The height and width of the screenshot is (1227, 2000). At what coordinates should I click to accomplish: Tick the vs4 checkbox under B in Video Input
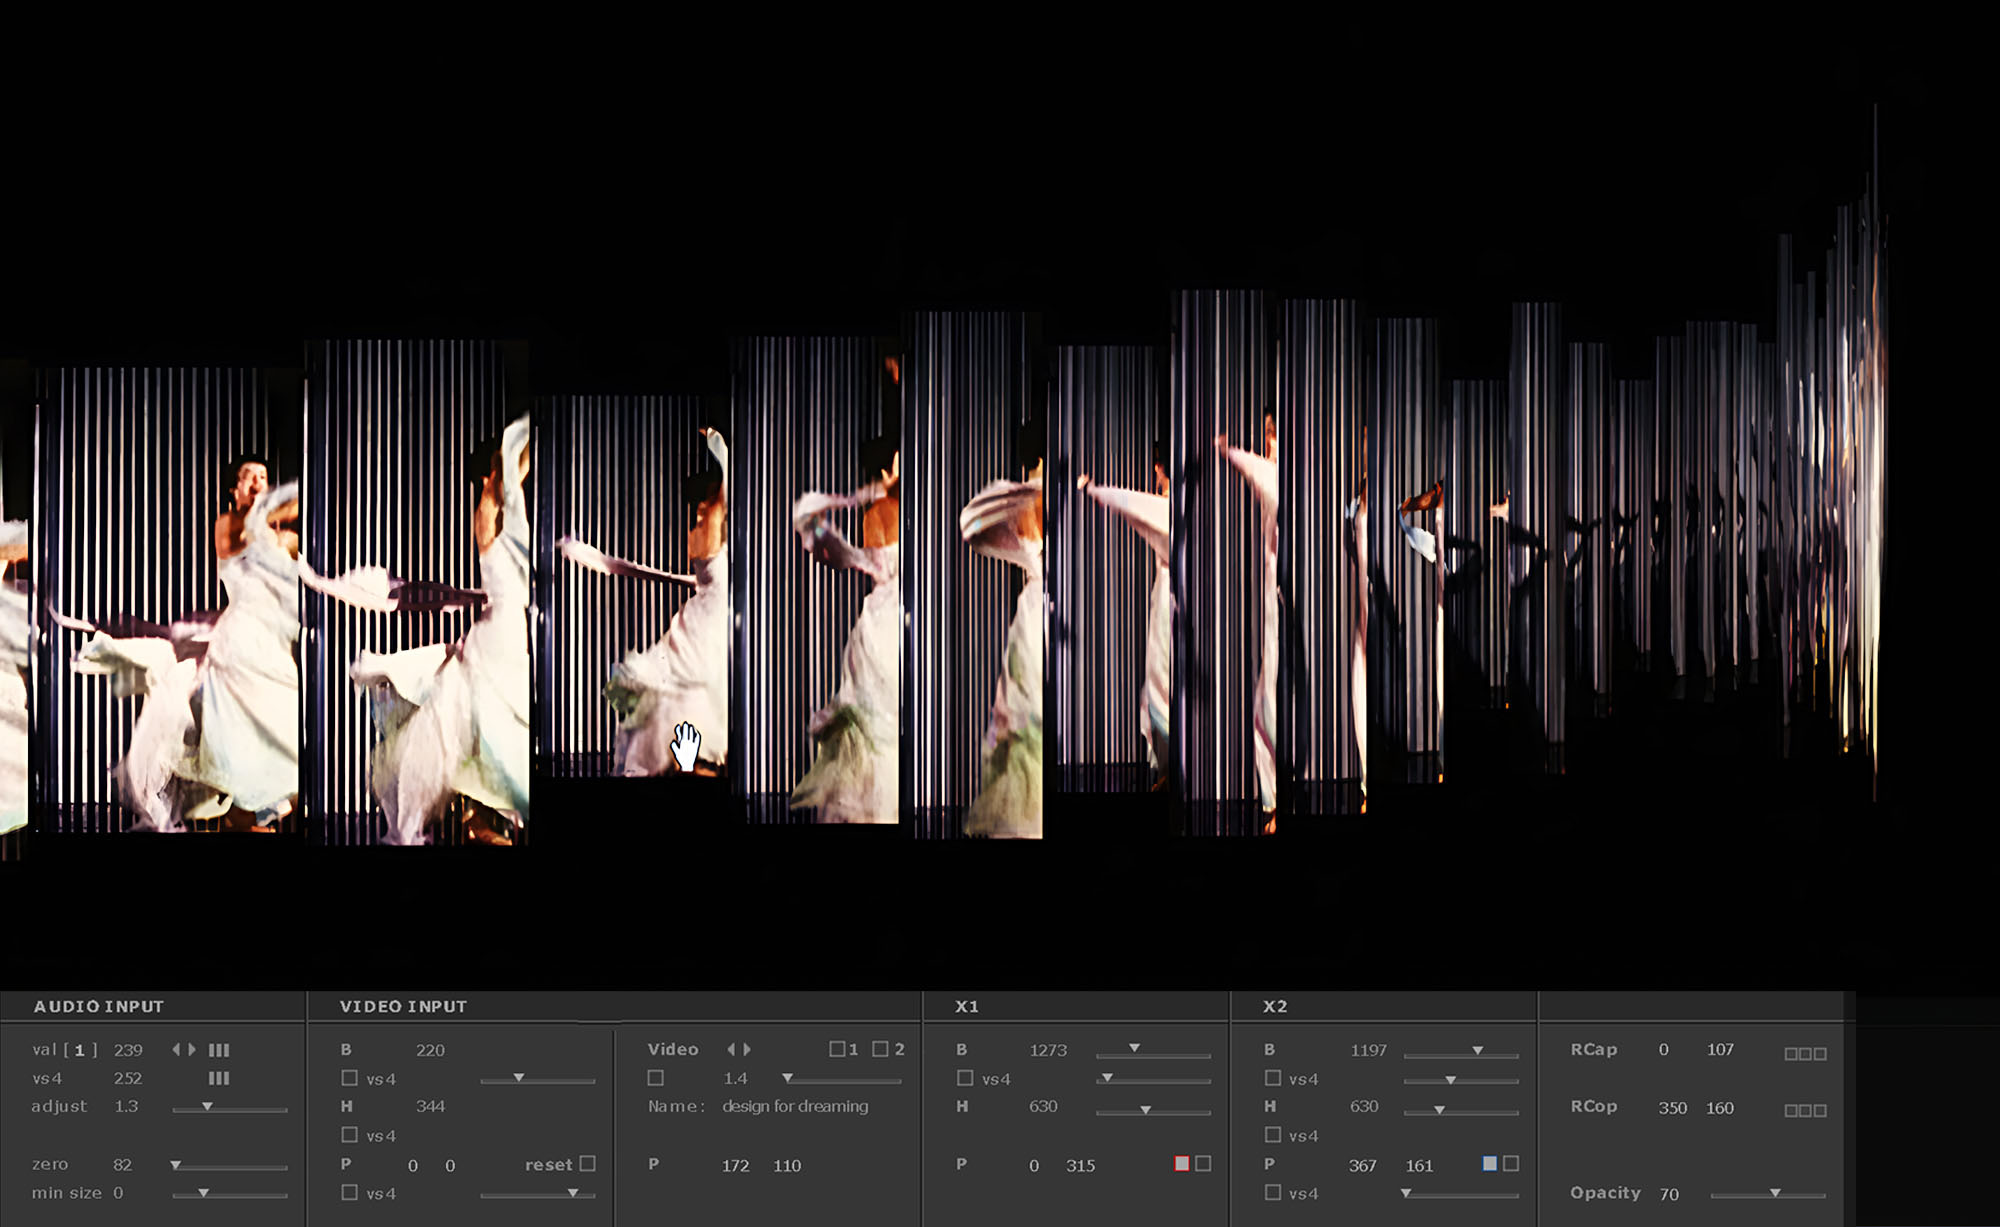pyautogui.click(x=349, y=1078)
